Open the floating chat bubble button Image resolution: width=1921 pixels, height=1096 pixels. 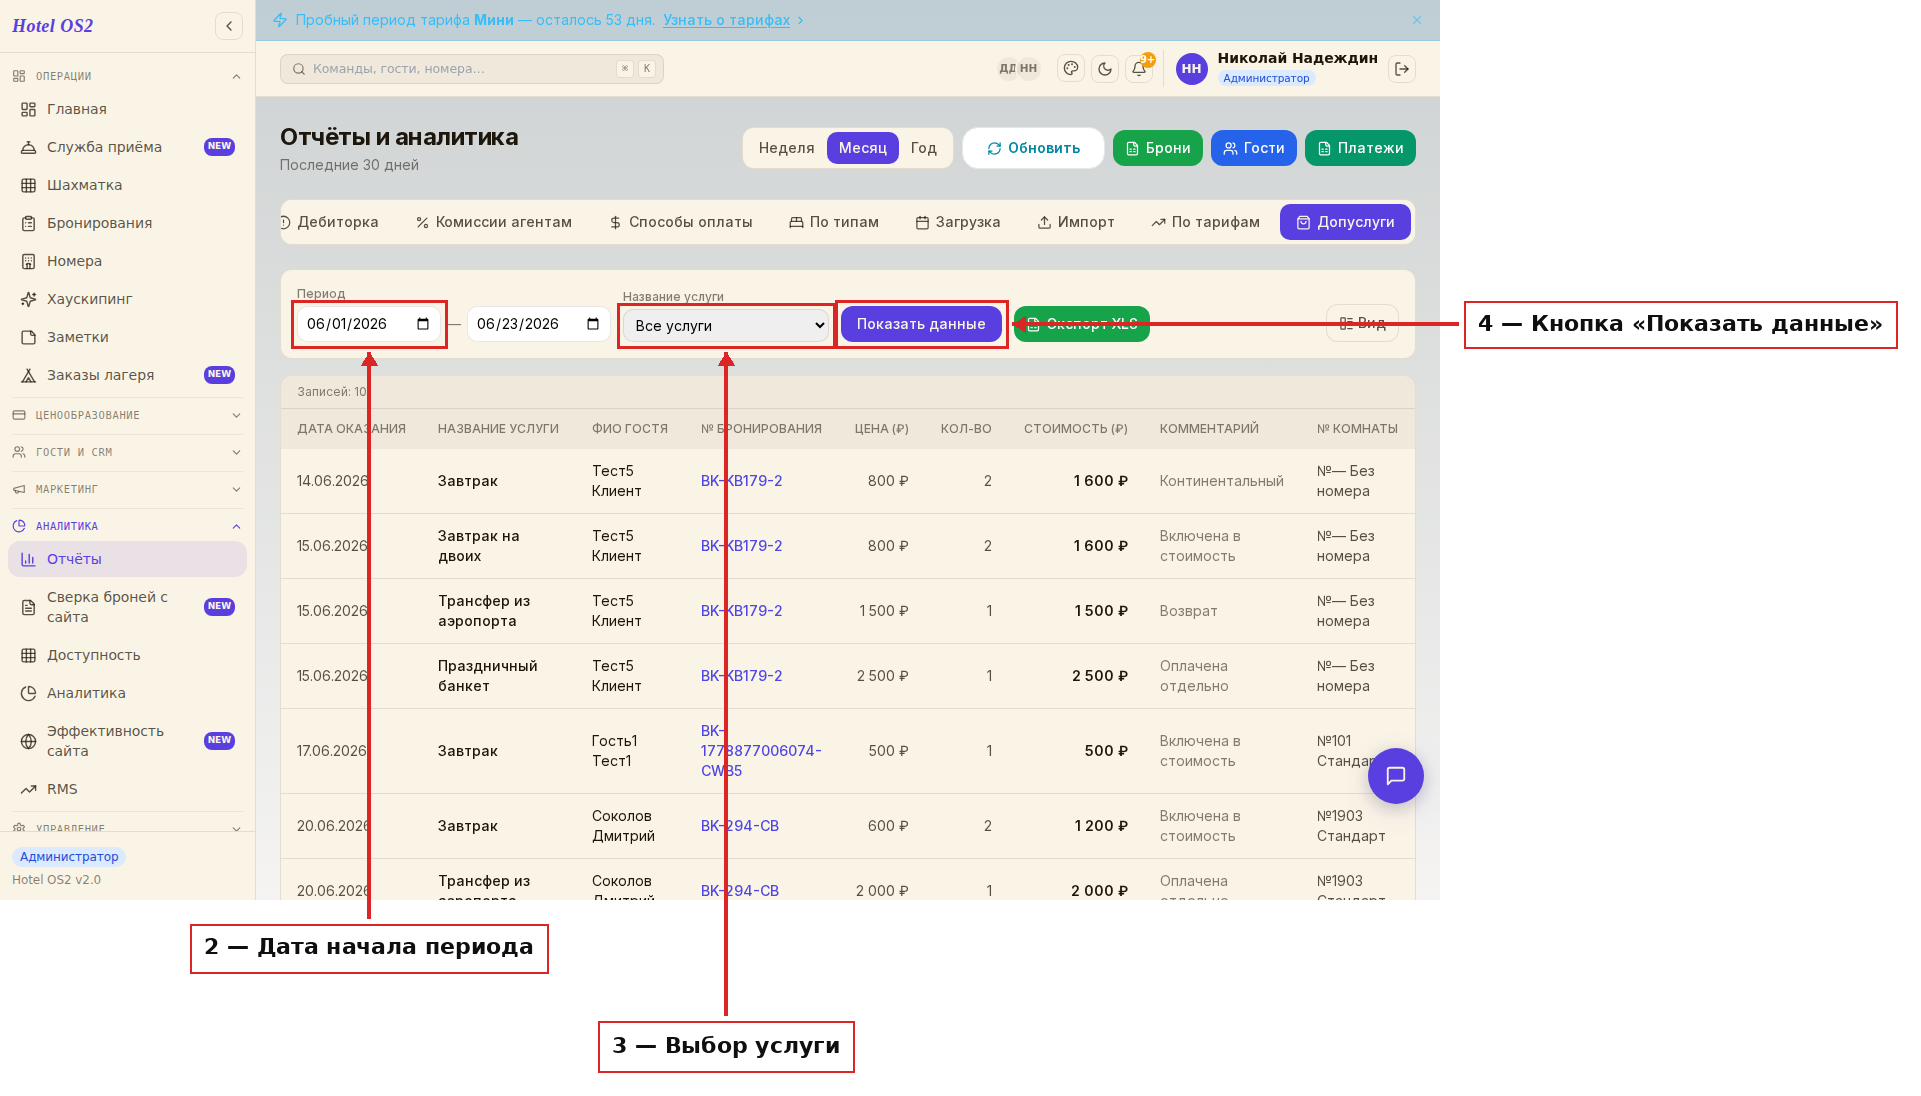1395,776
